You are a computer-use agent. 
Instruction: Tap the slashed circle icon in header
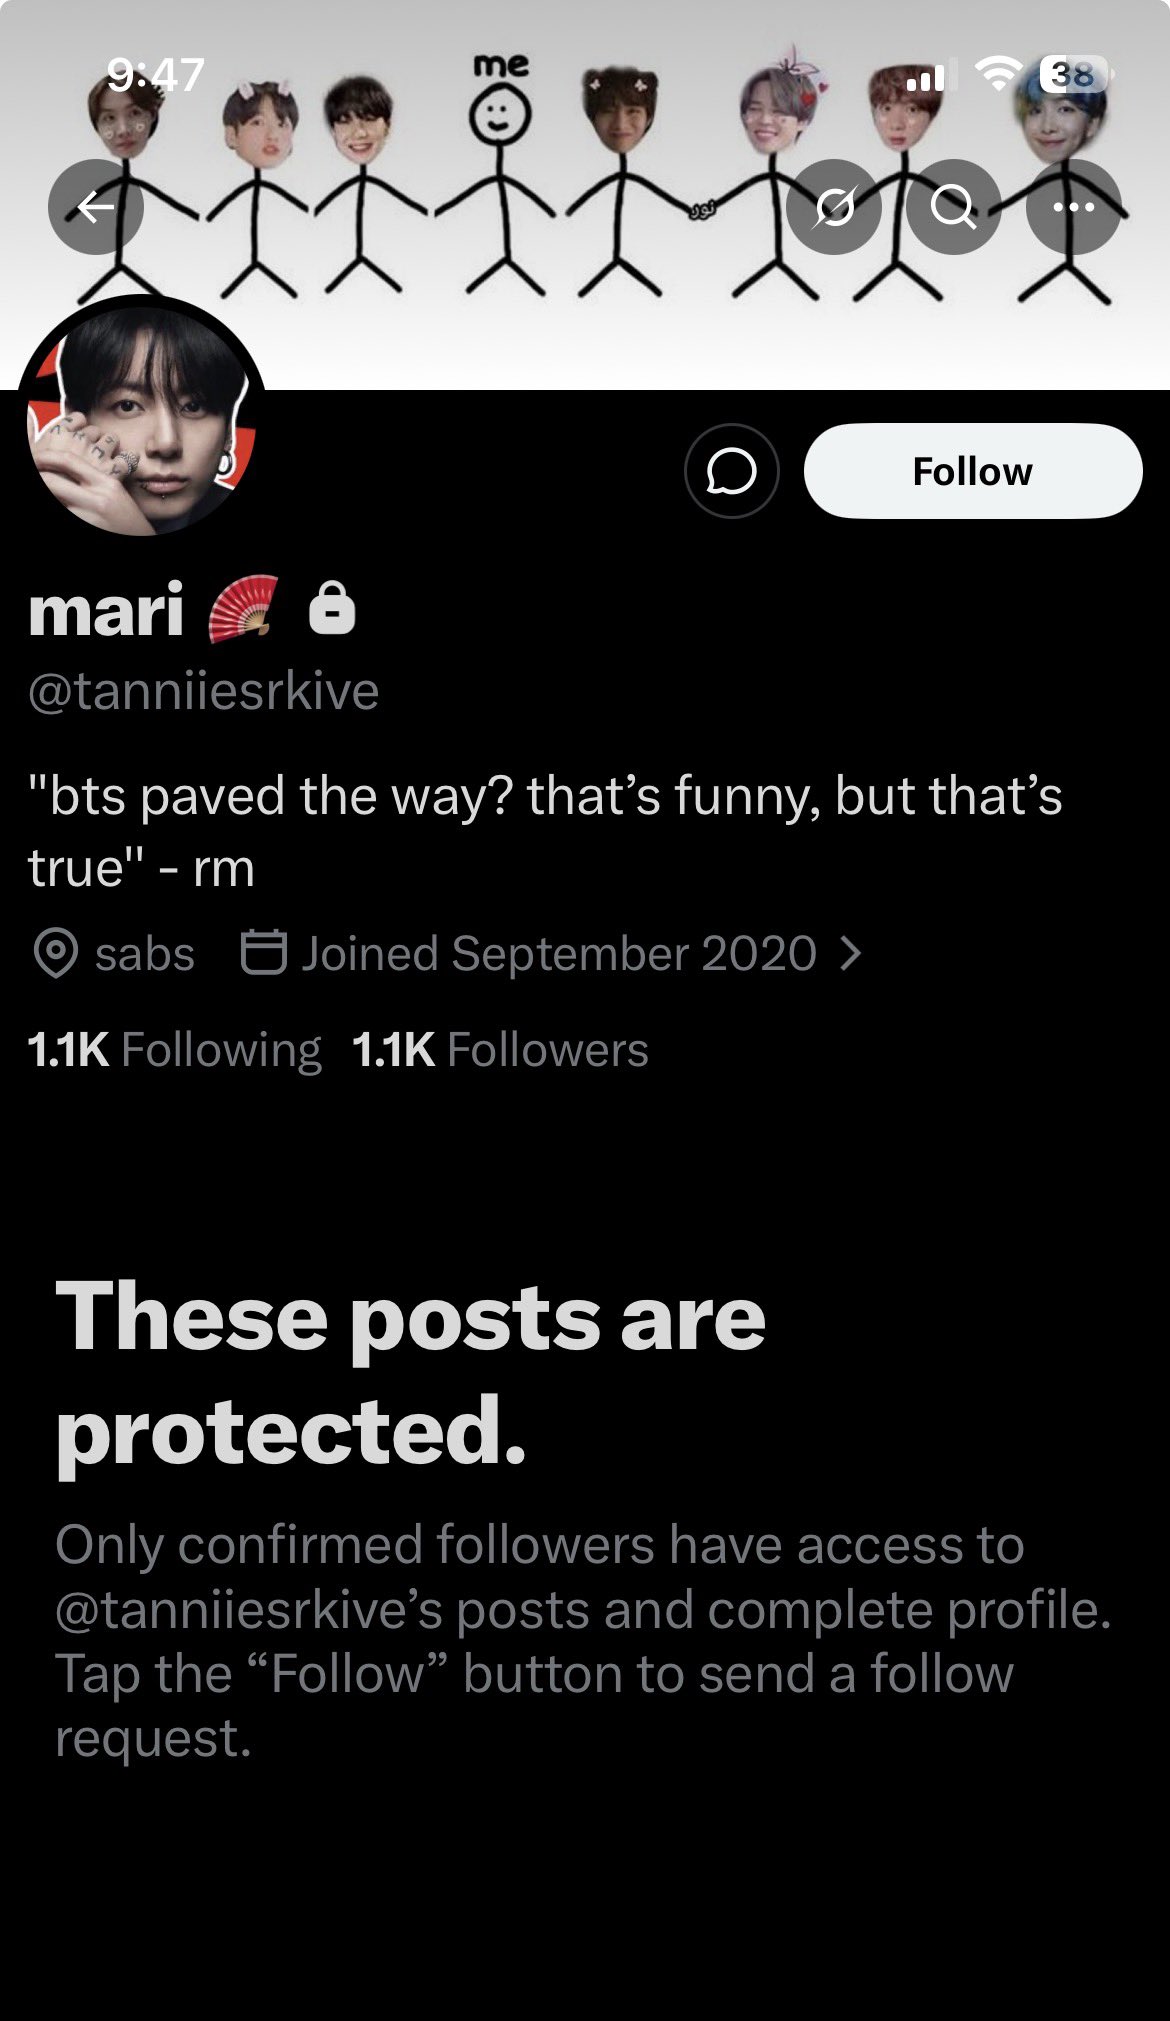pos(834,207)
